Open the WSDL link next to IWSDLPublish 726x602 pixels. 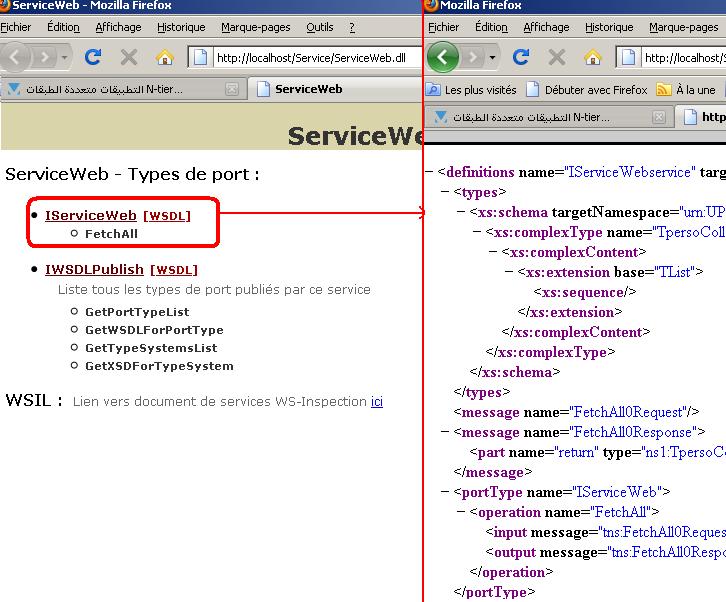[x=174, y=270]
